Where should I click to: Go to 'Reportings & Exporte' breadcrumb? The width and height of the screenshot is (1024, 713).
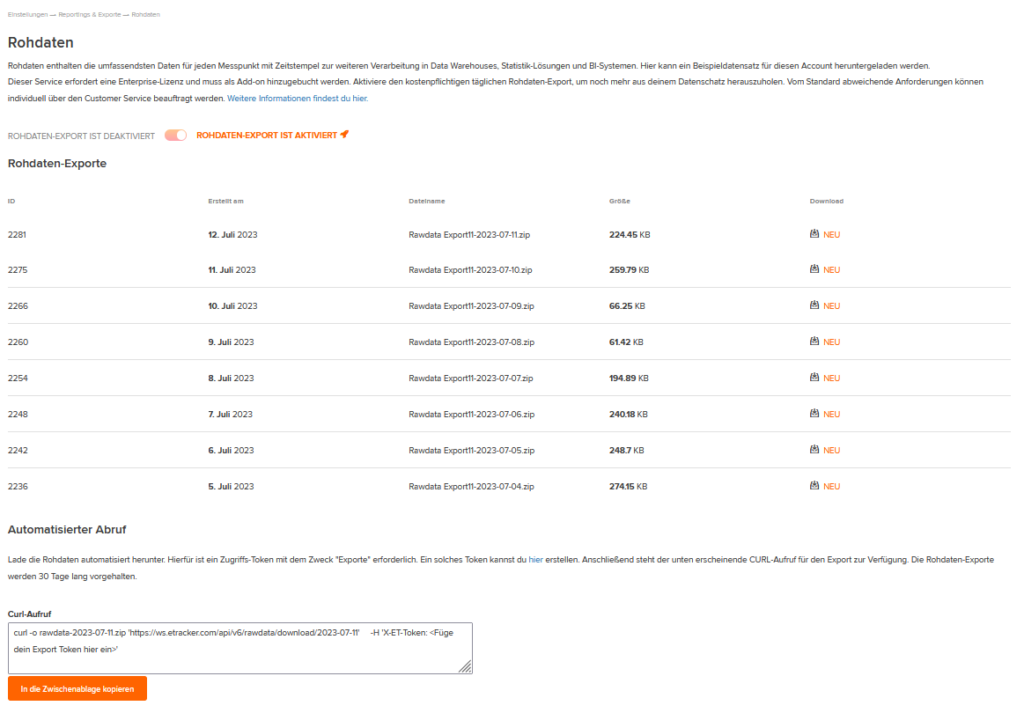click(x=89, y=14)
